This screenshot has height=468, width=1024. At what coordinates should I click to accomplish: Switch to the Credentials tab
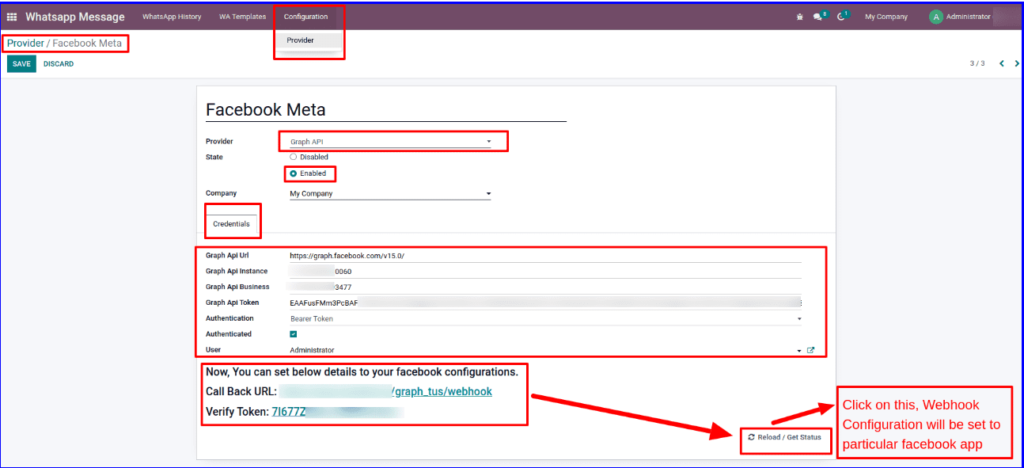(x=231, y=224)
